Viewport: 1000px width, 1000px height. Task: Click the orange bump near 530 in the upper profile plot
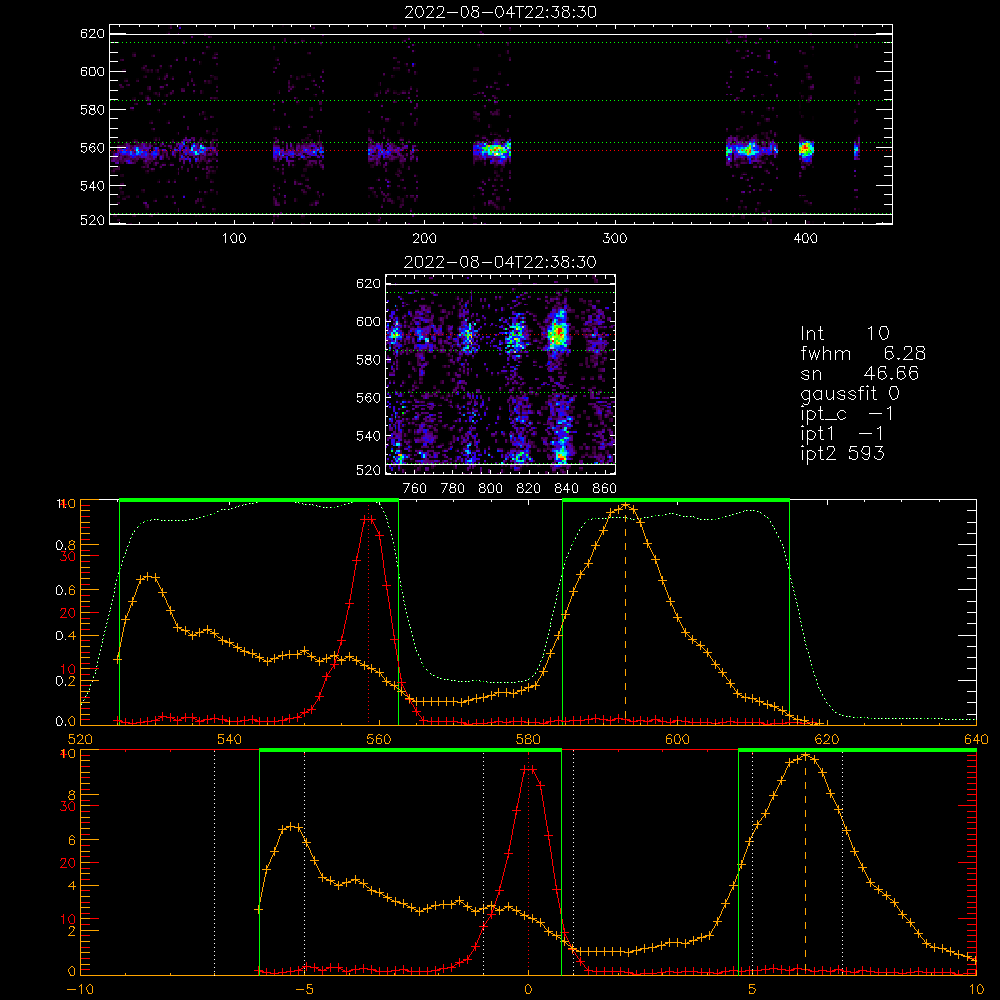tap(149, 577)
